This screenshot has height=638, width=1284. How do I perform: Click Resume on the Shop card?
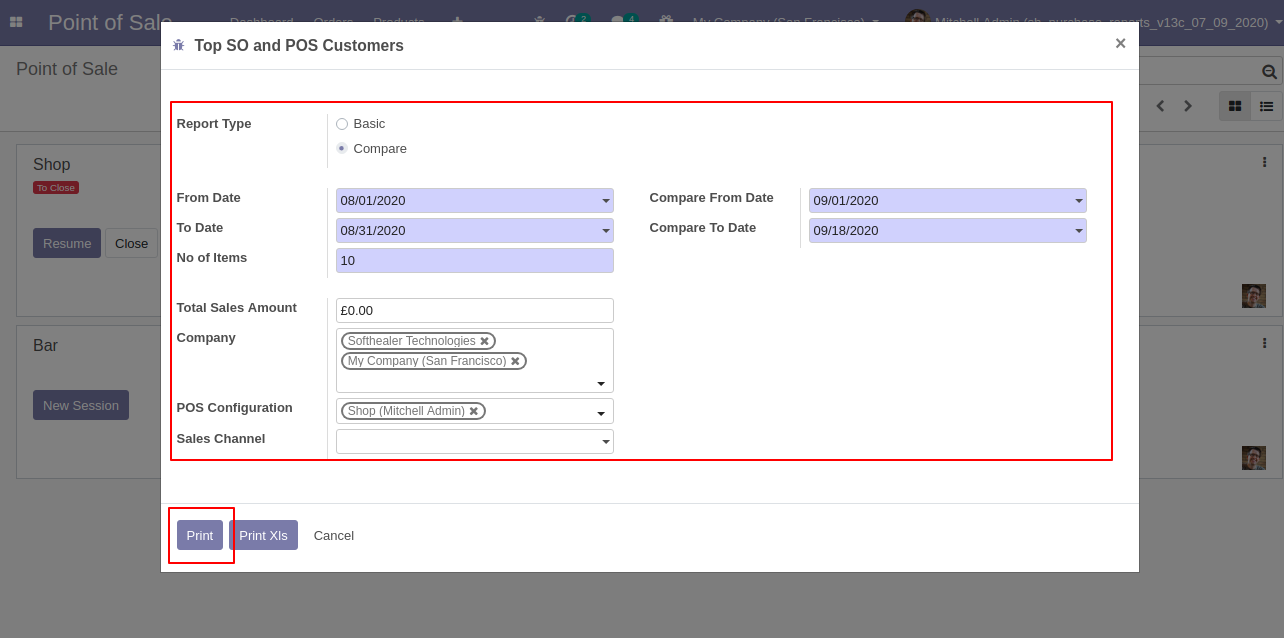[x=67, y=243]
